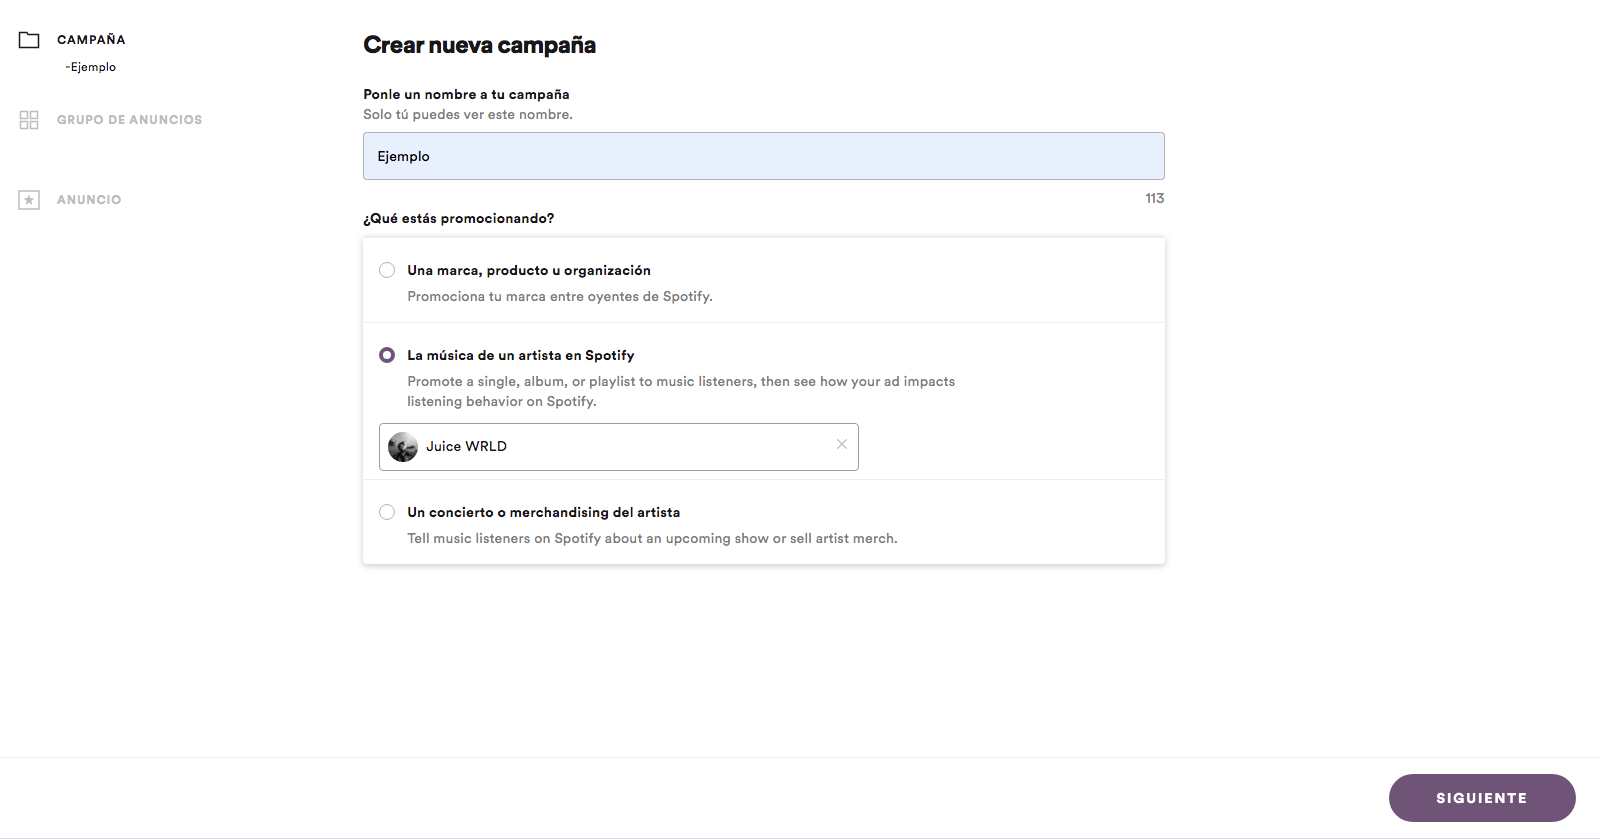The image size is (1600, 839).
Task: Click the 113 character counter
Action: tap(1154, 198)
